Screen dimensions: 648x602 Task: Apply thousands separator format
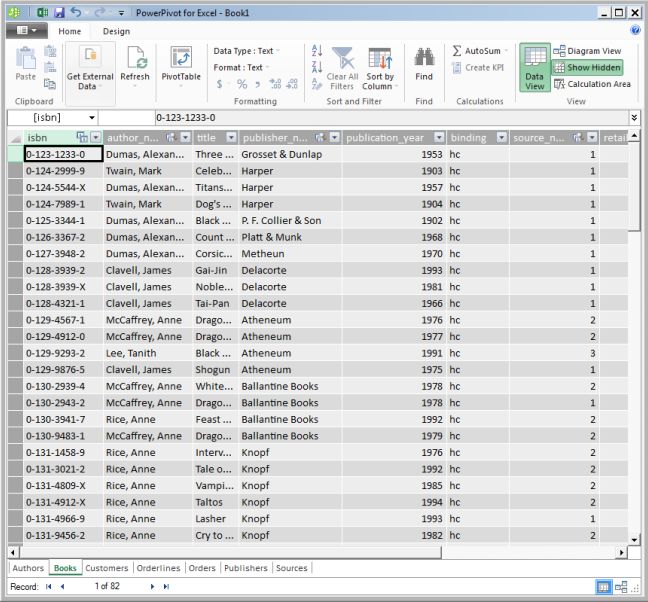[257, 84]
